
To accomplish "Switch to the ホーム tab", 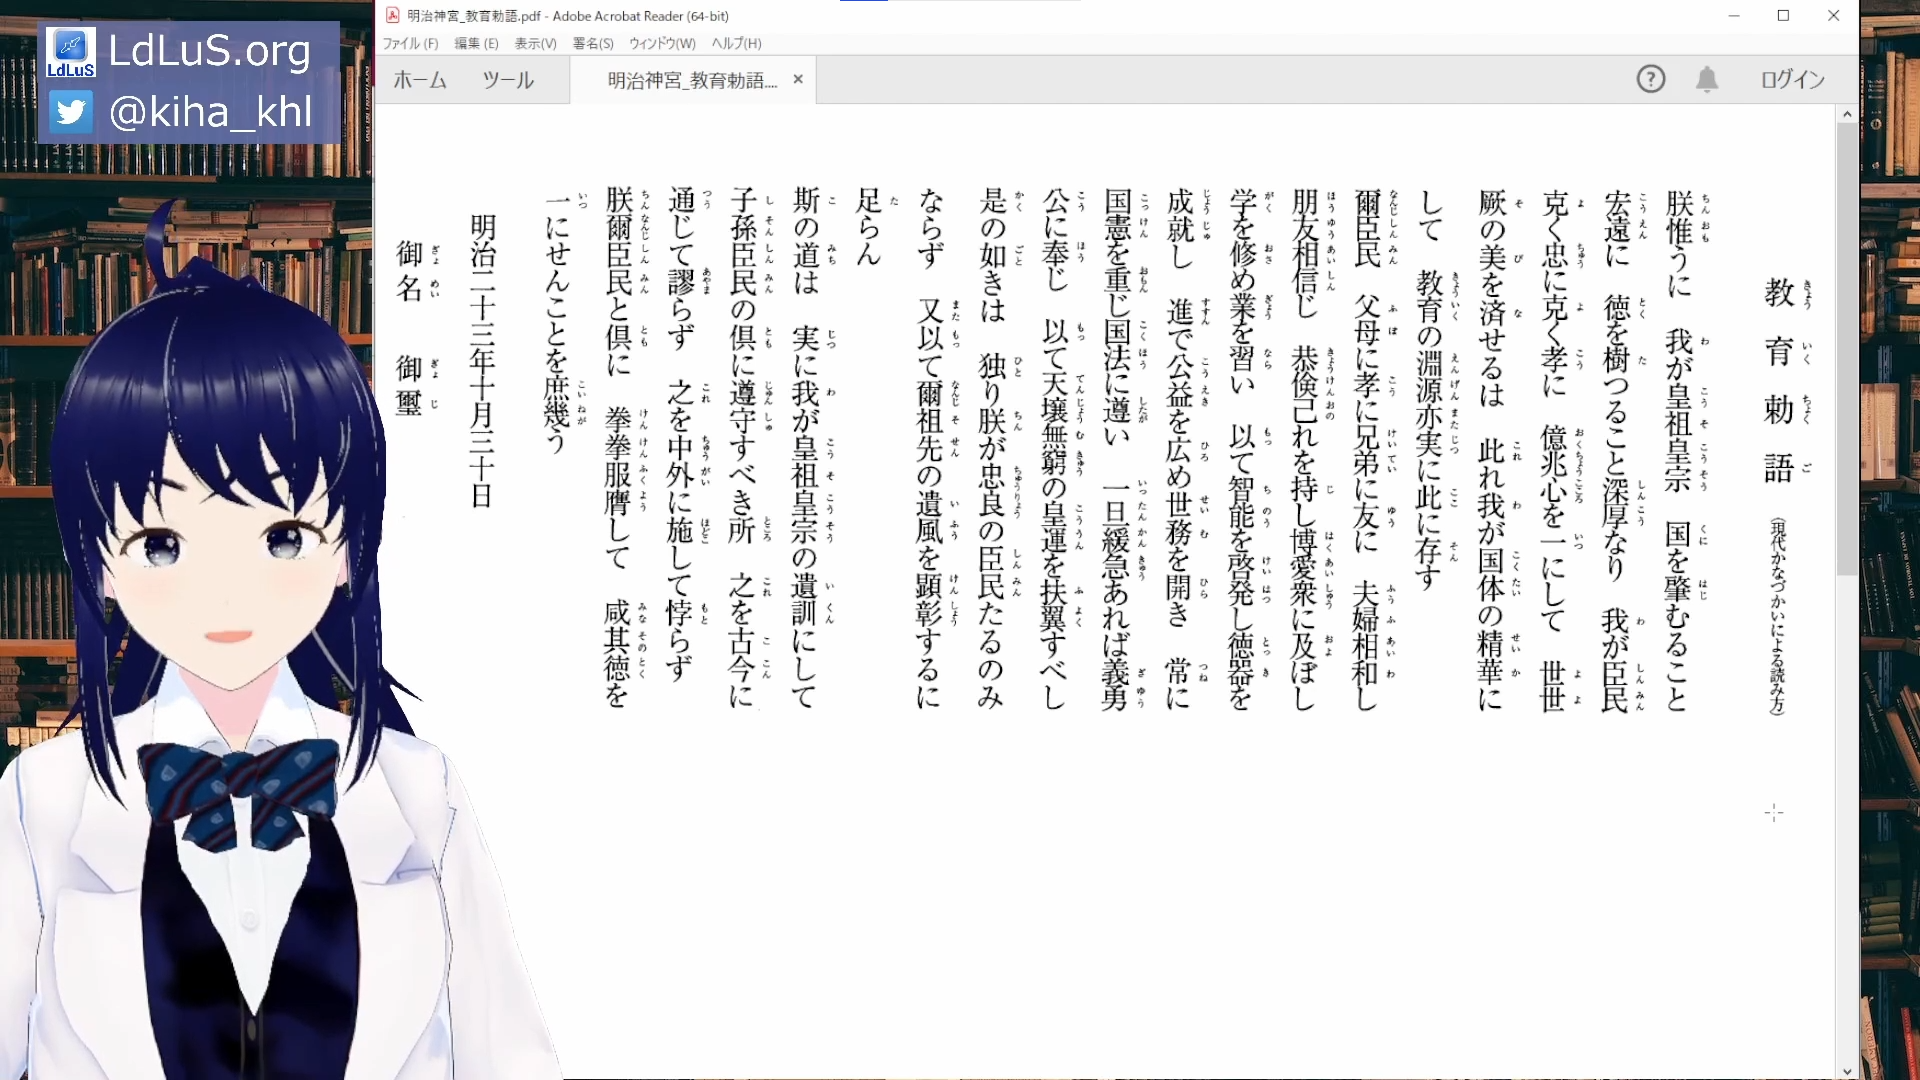I will (420, 80).
